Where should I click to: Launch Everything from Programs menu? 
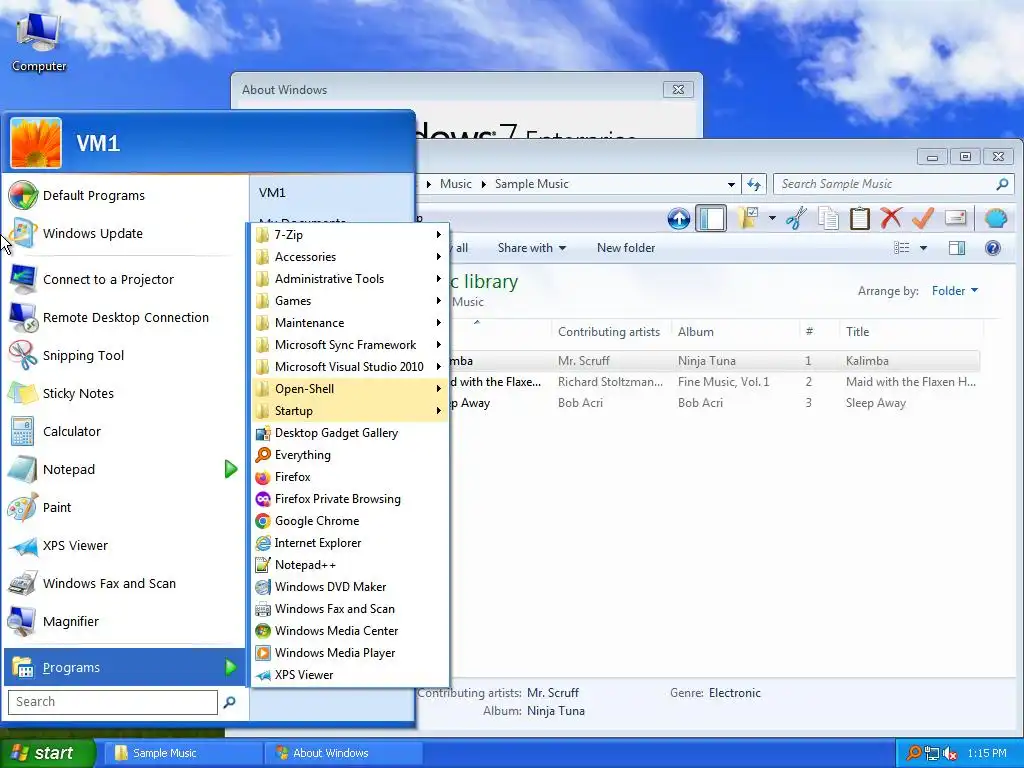350,455
